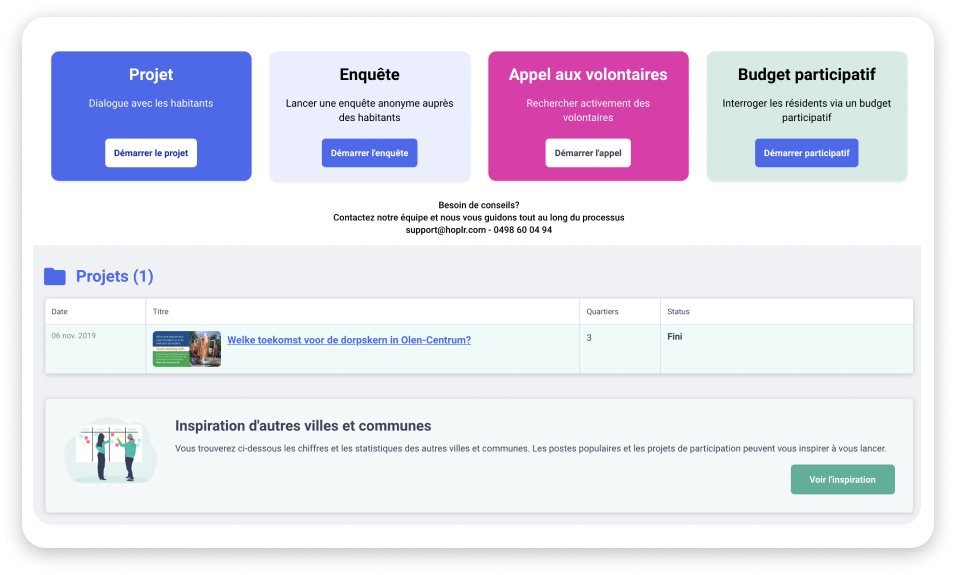Select the 'Enquête' card heading
956x575 pixels.
(369, 75)
